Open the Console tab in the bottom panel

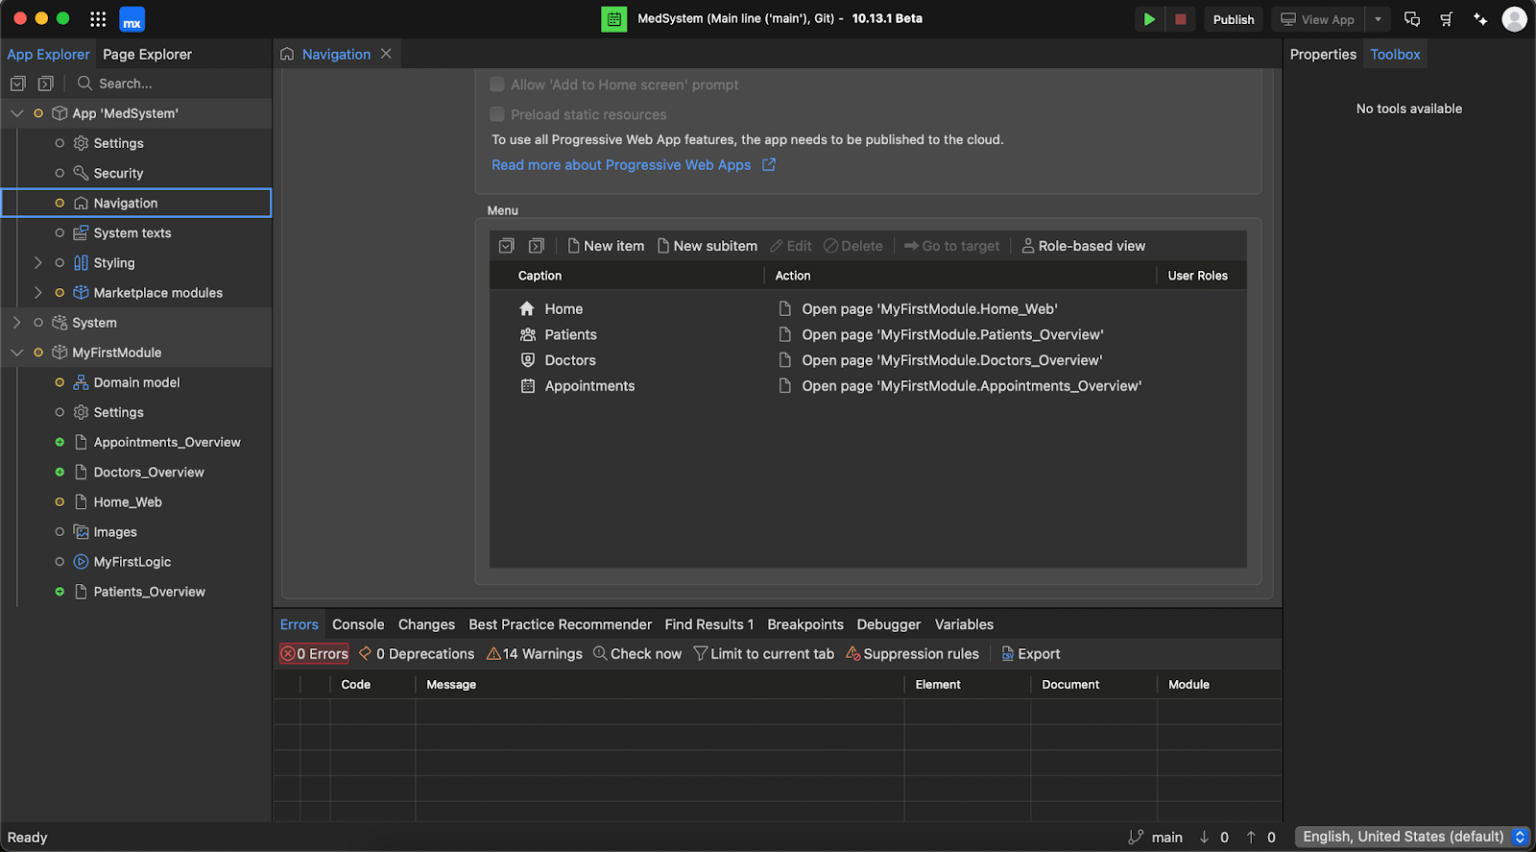(x=358, y=624)
